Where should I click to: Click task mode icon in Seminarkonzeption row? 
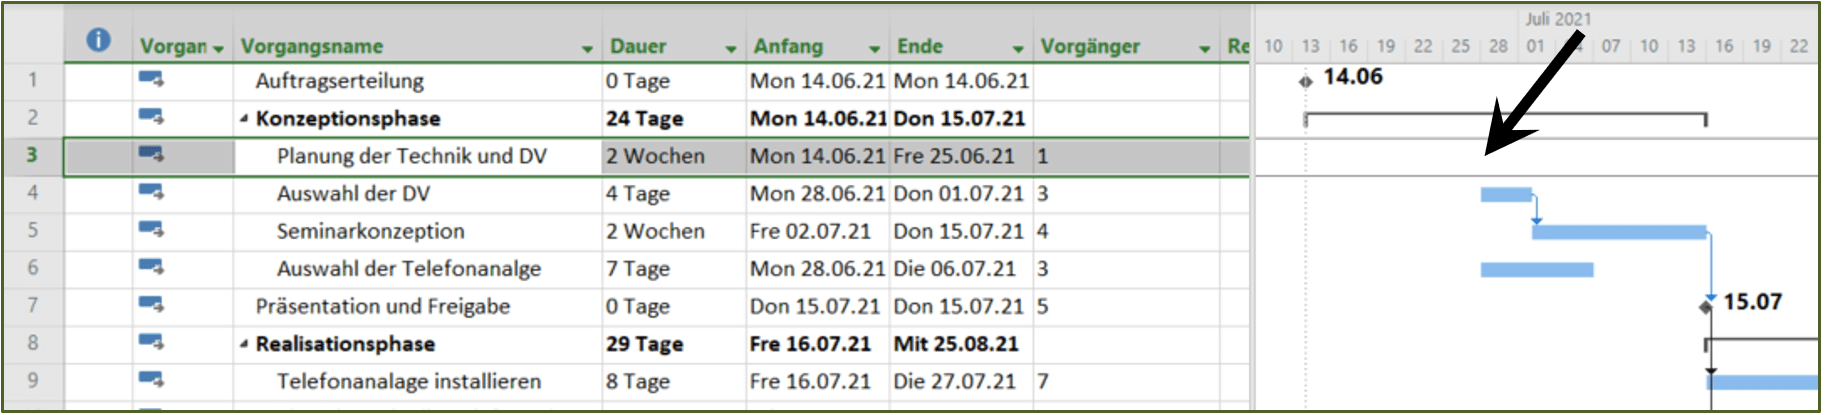151,230
